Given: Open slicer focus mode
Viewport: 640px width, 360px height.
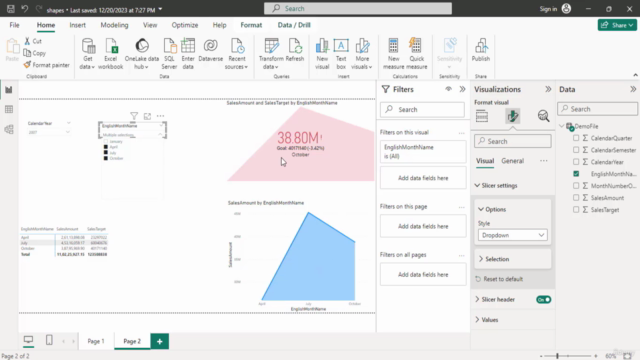Looking at the screenshot, I should [147, 116].
